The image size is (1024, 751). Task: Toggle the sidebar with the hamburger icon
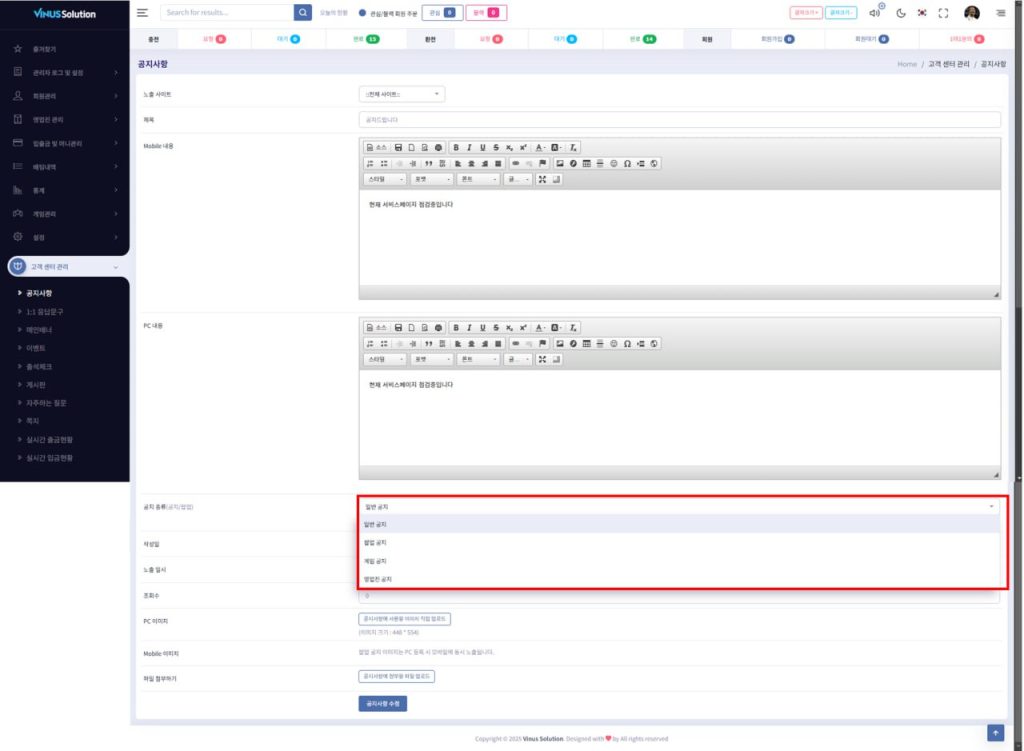(x=141, y=13)
